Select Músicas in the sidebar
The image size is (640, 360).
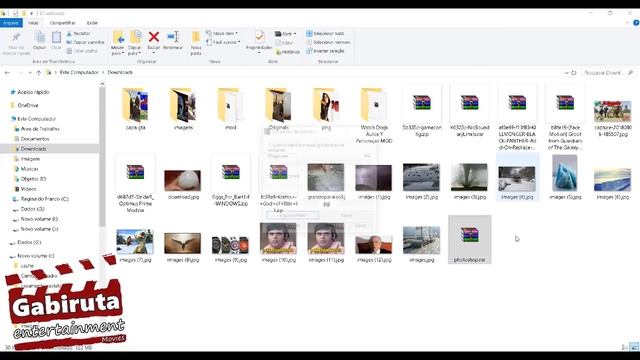[x=29, y=169]
